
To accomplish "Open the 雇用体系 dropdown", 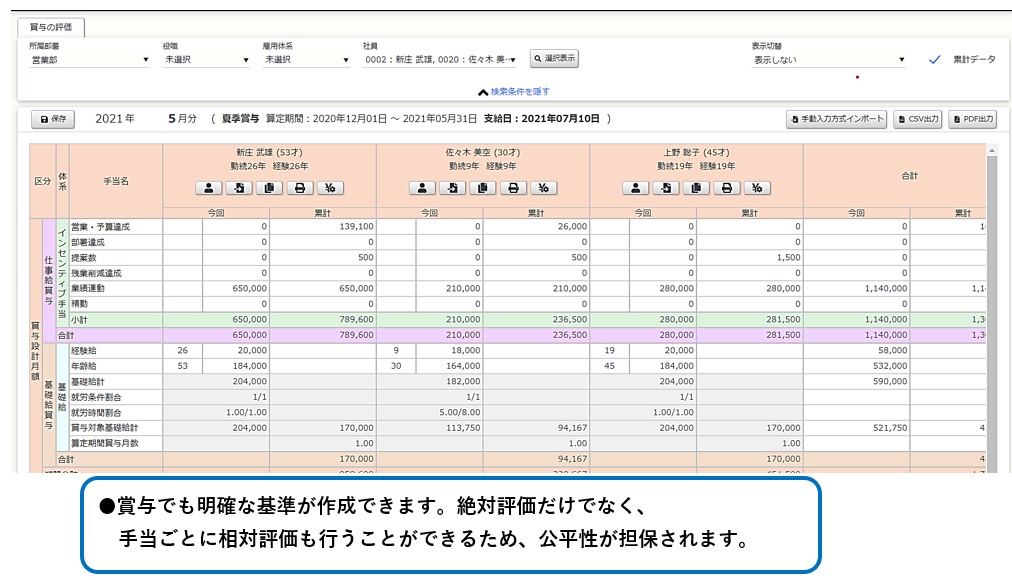I will [305, 60].
